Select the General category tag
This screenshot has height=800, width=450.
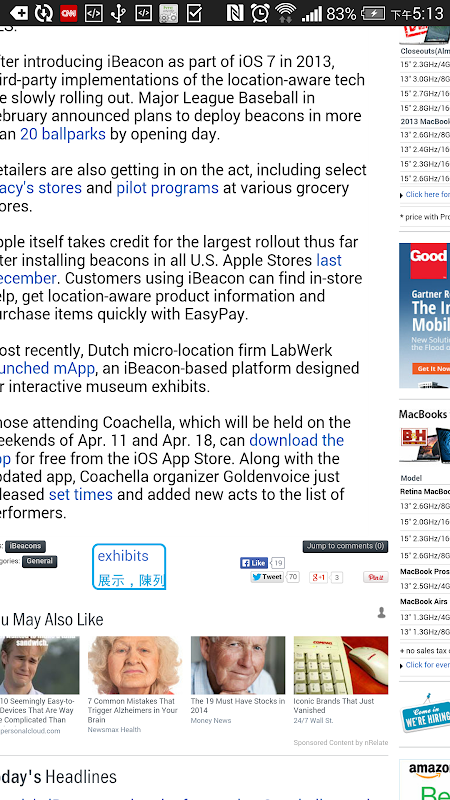click(40, 561)
